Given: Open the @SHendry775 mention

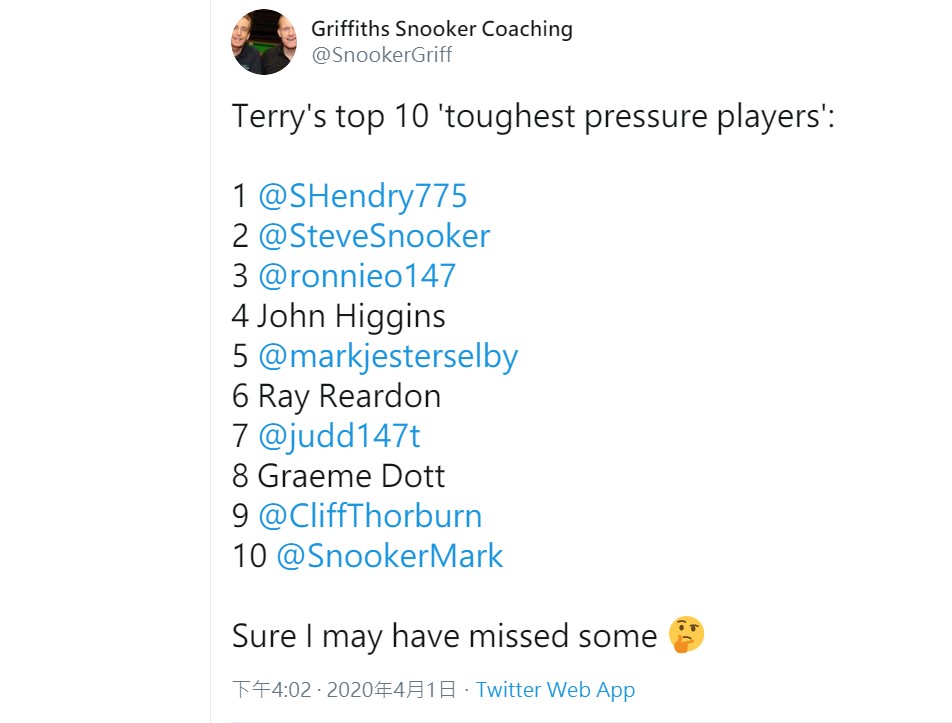Looking at the screenshot, I should [x=362, y=196].
